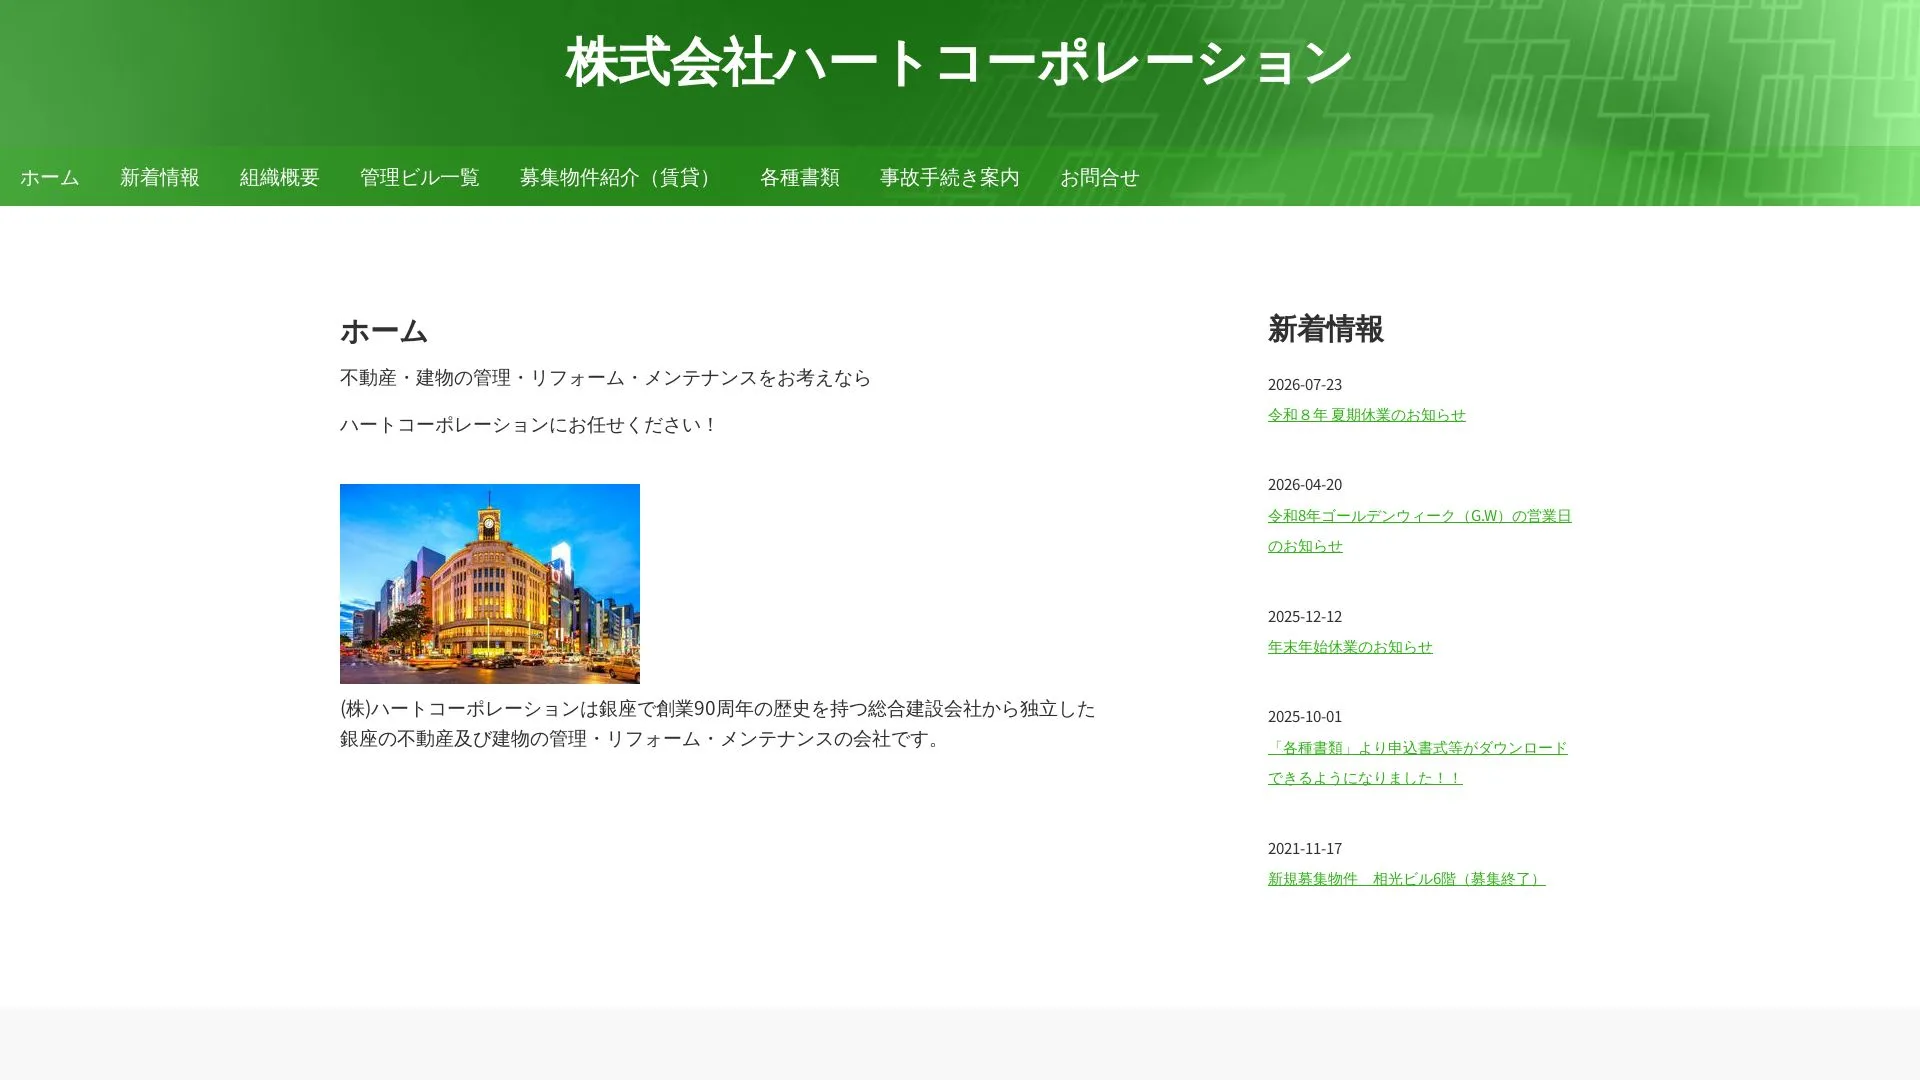
Task: Click the date 2021-11-17
Action: point(1305,848)
